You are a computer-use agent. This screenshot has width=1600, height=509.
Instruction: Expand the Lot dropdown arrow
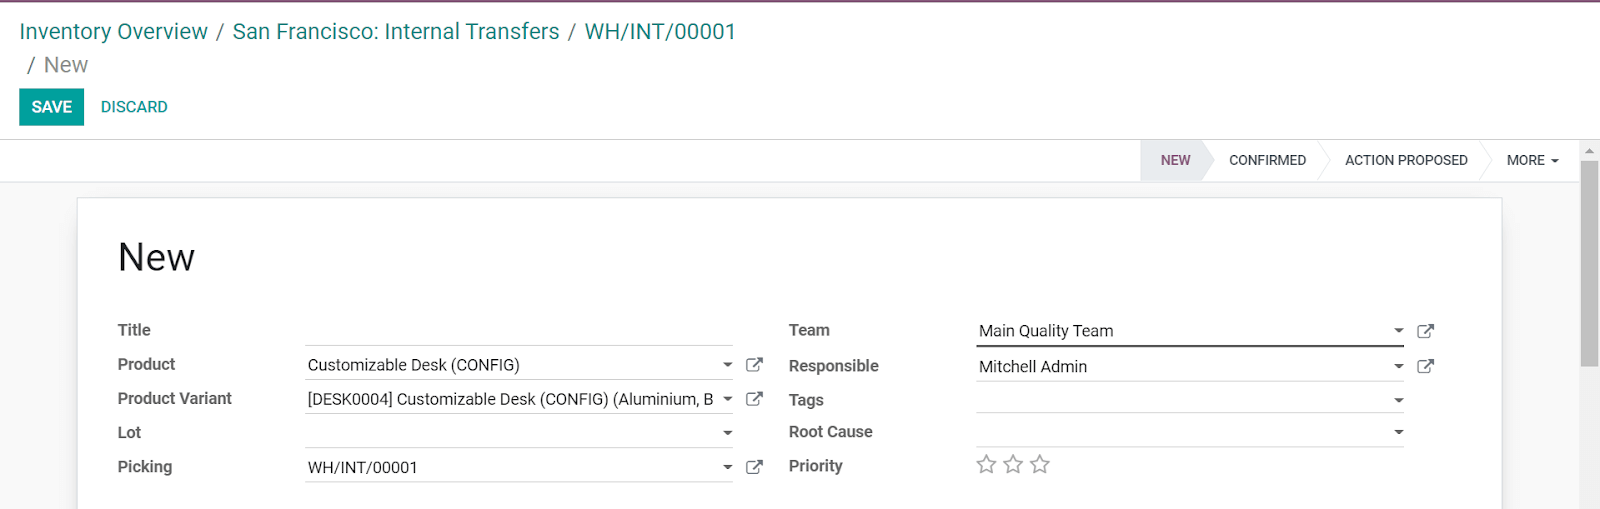click(x=728, y=433)
